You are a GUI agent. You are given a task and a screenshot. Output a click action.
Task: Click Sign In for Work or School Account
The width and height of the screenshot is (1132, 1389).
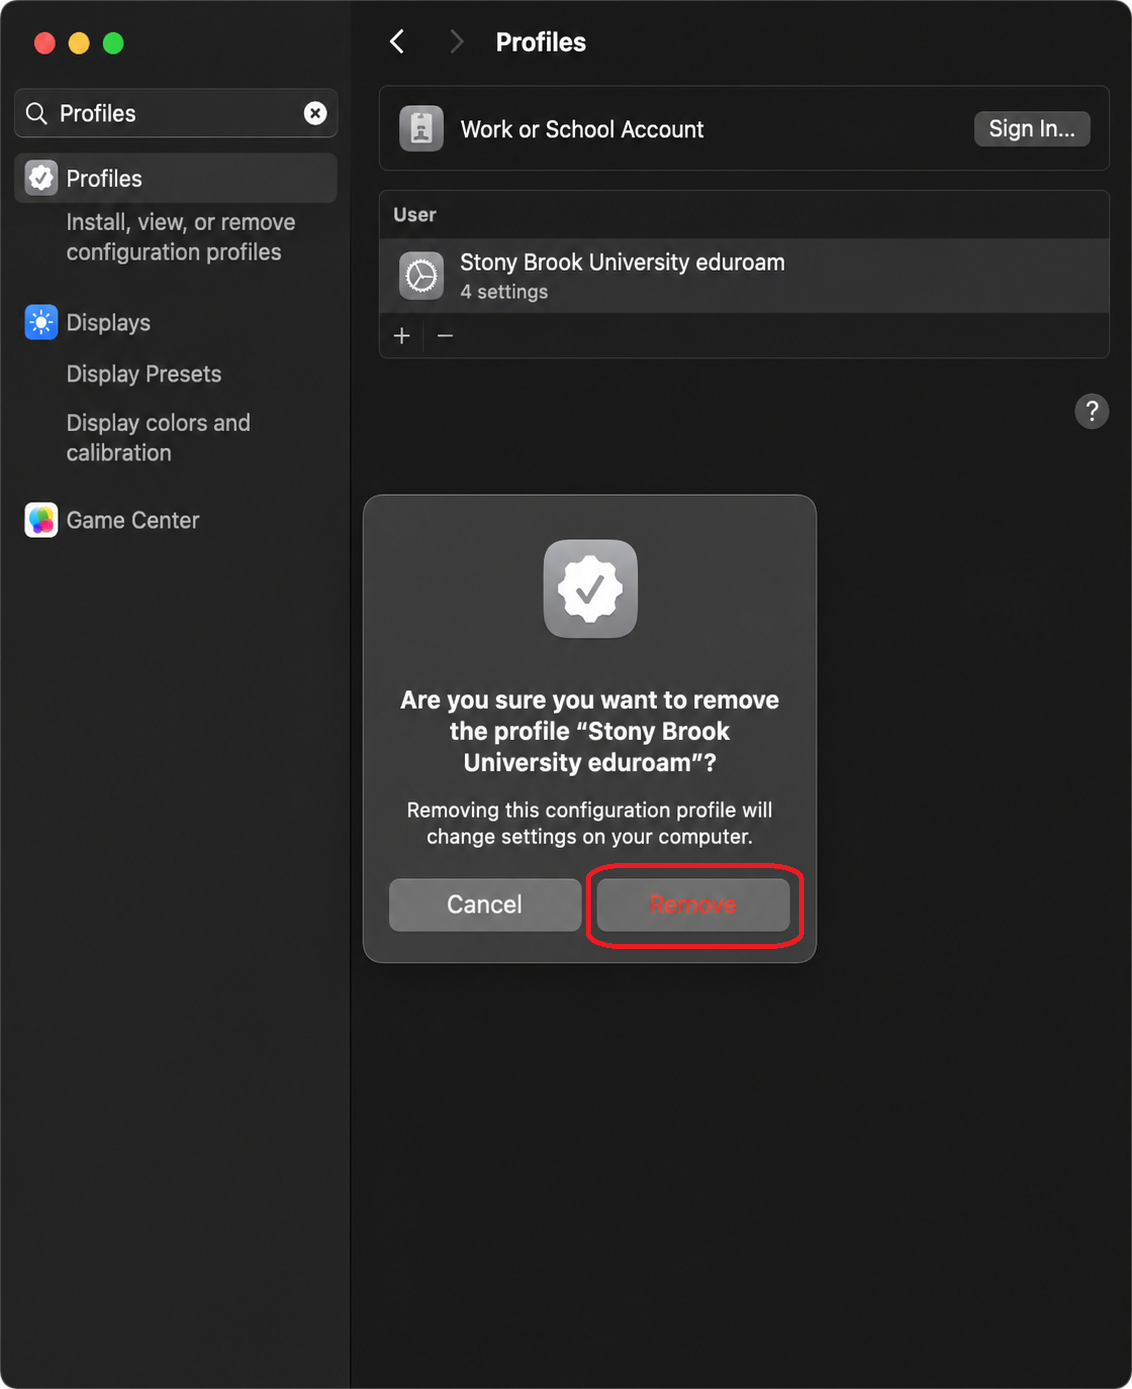pyautogui.click(x=1032, y=129)
